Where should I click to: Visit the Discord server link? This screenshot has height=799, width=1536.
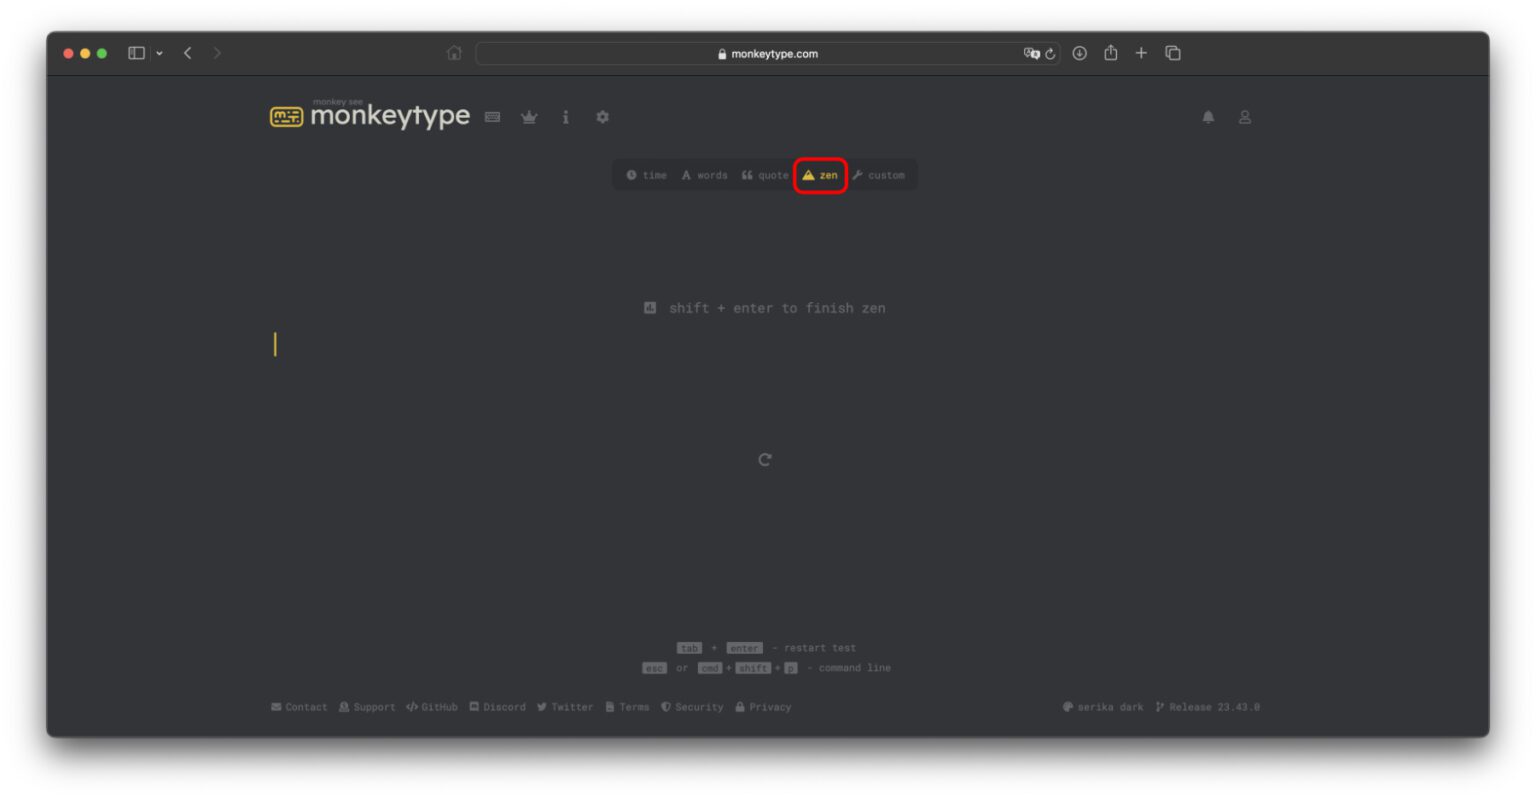pyautogui.click(x=498, y=707)
